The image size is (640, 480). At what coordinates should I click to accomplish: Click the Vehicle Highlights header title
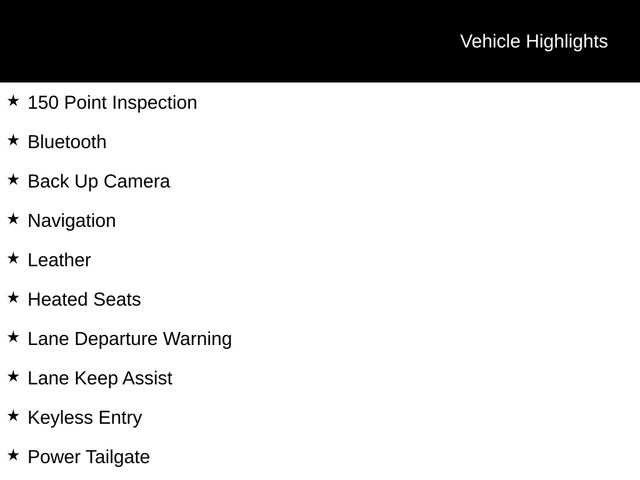coord(533,41)
